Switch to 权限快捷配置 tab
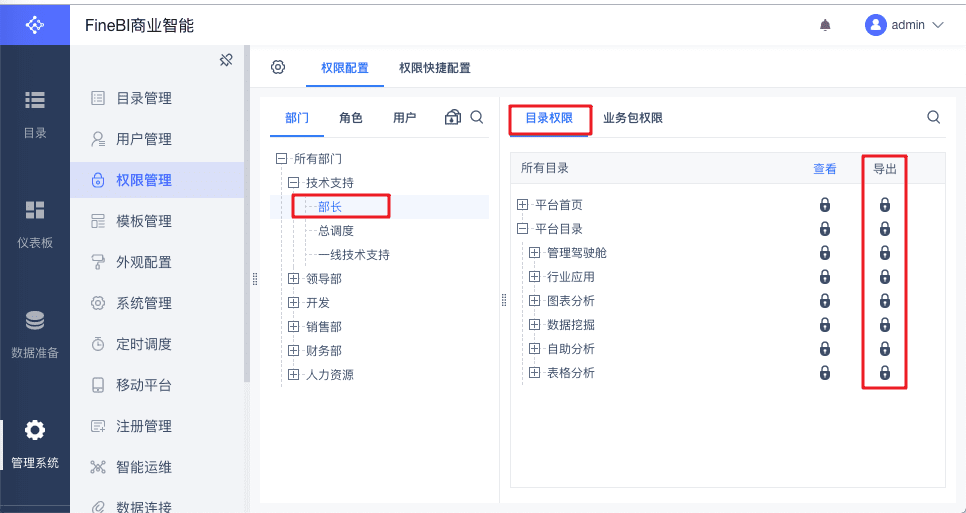The height and width of the screenshot is (513, 966). pyautogui.click(x=434, y=68)
